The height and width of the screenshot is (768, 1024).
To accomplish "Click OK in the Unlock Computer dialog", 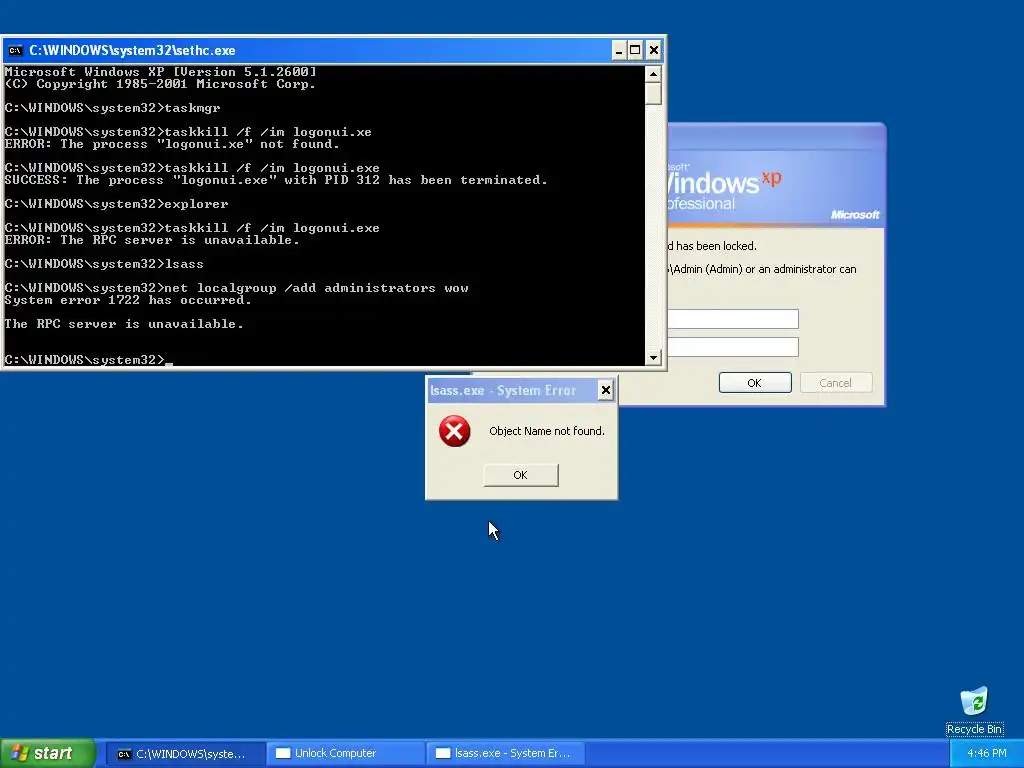I will 755,383.
